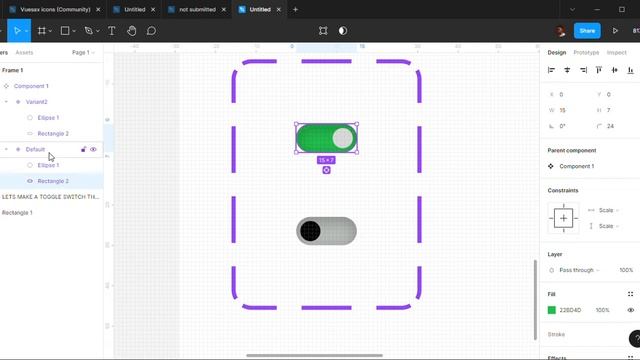Align horizontal centers icon
Image resolution: width=640 pixels, height=360 pixels.
pyautogui.click(x=567, y=70)
